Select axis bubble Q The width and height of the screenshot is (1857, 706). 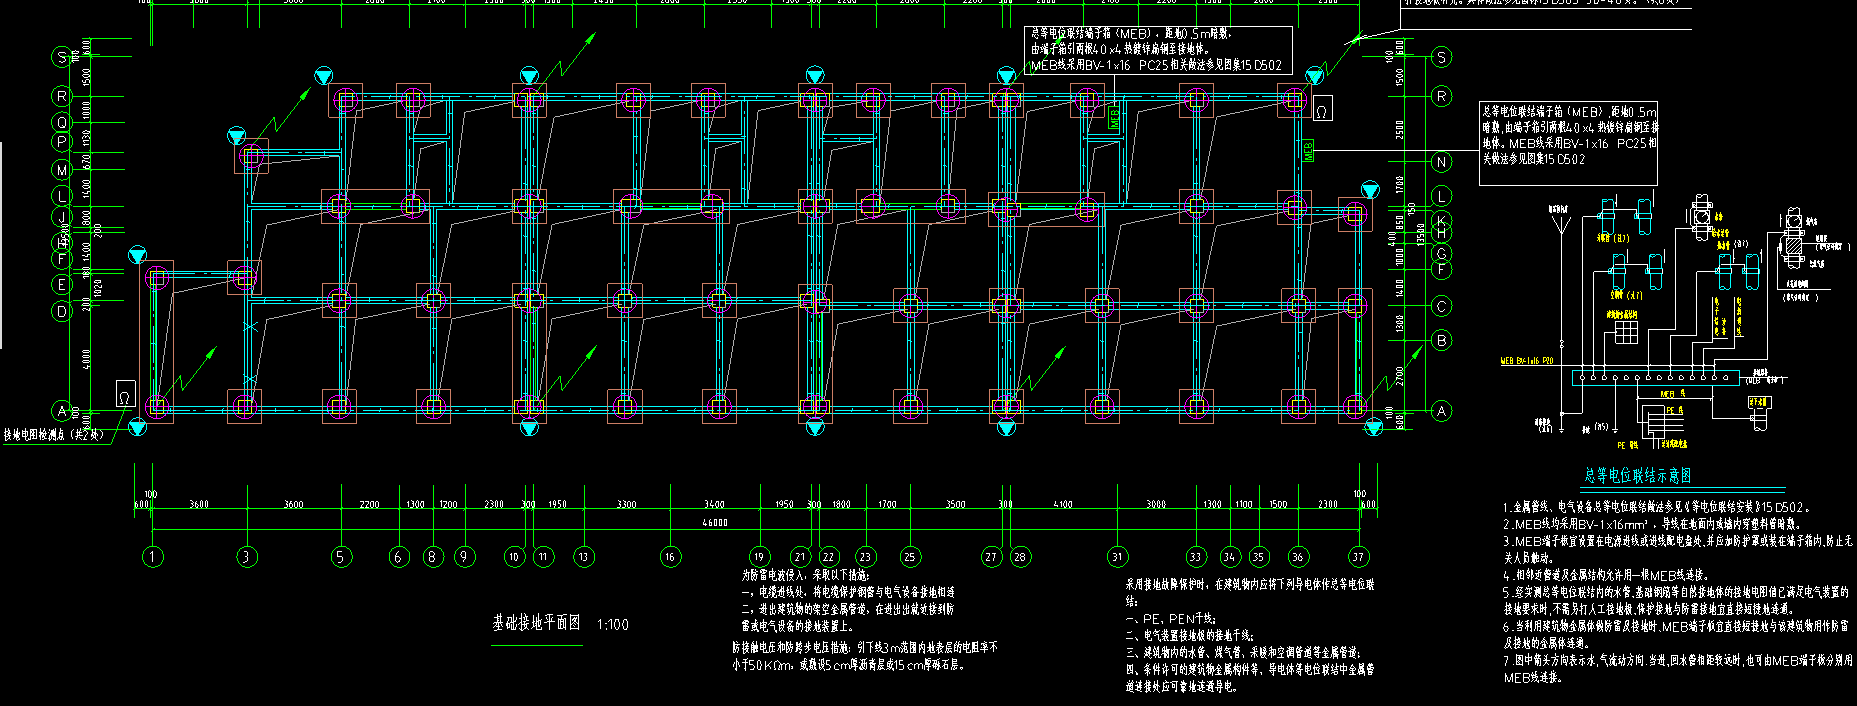62,122
